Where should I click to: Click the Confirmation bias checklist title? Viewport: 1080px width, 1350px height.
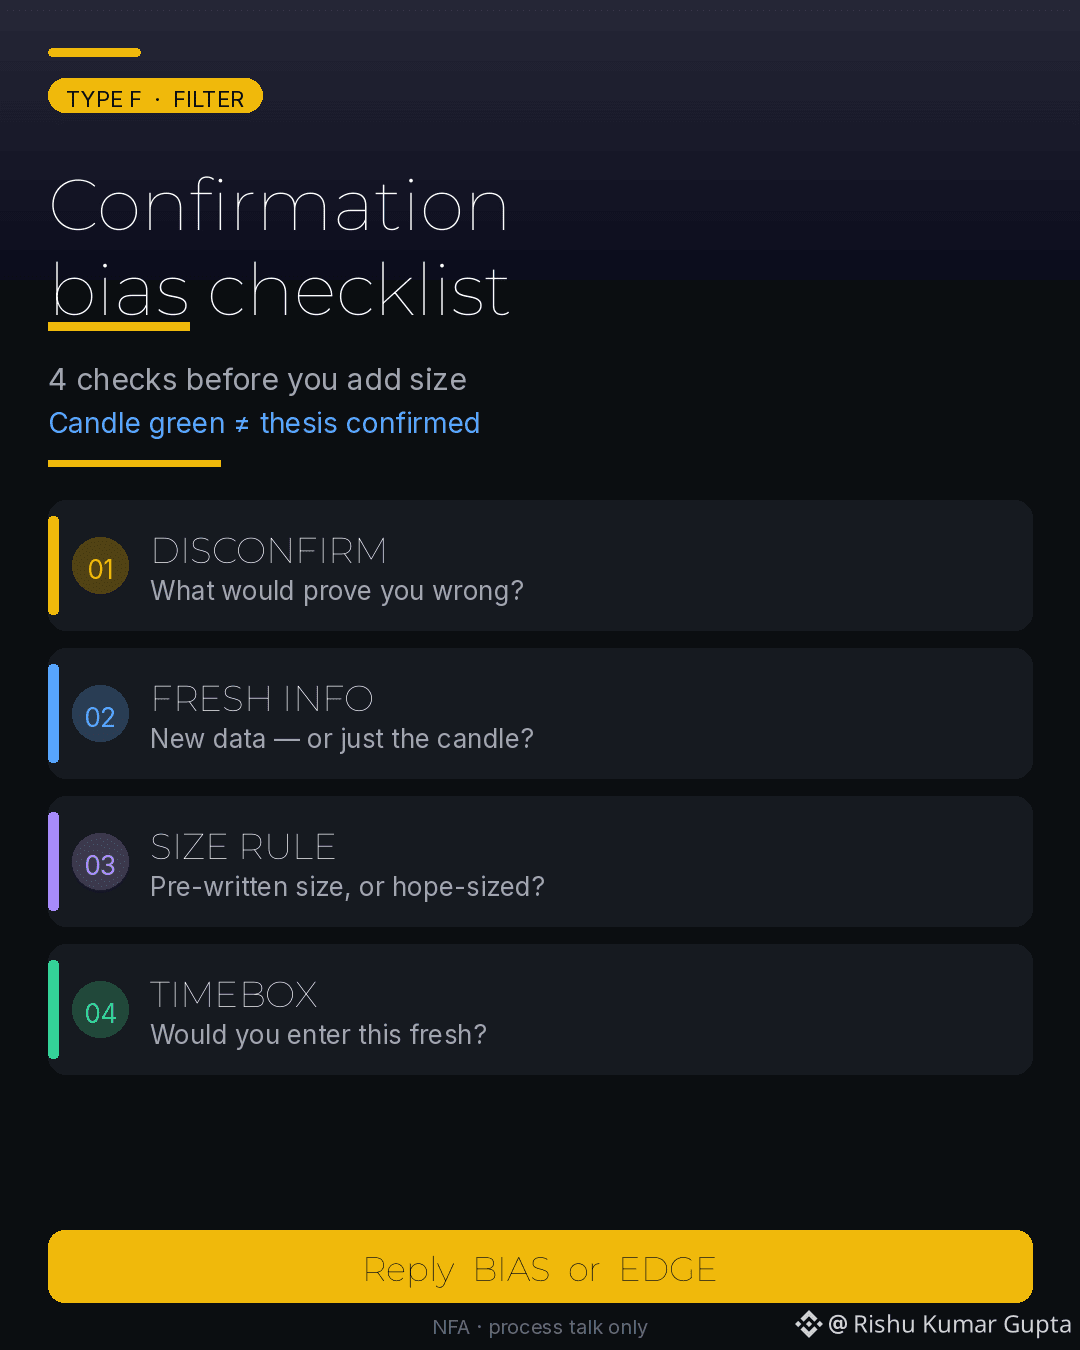pos(280,248)
